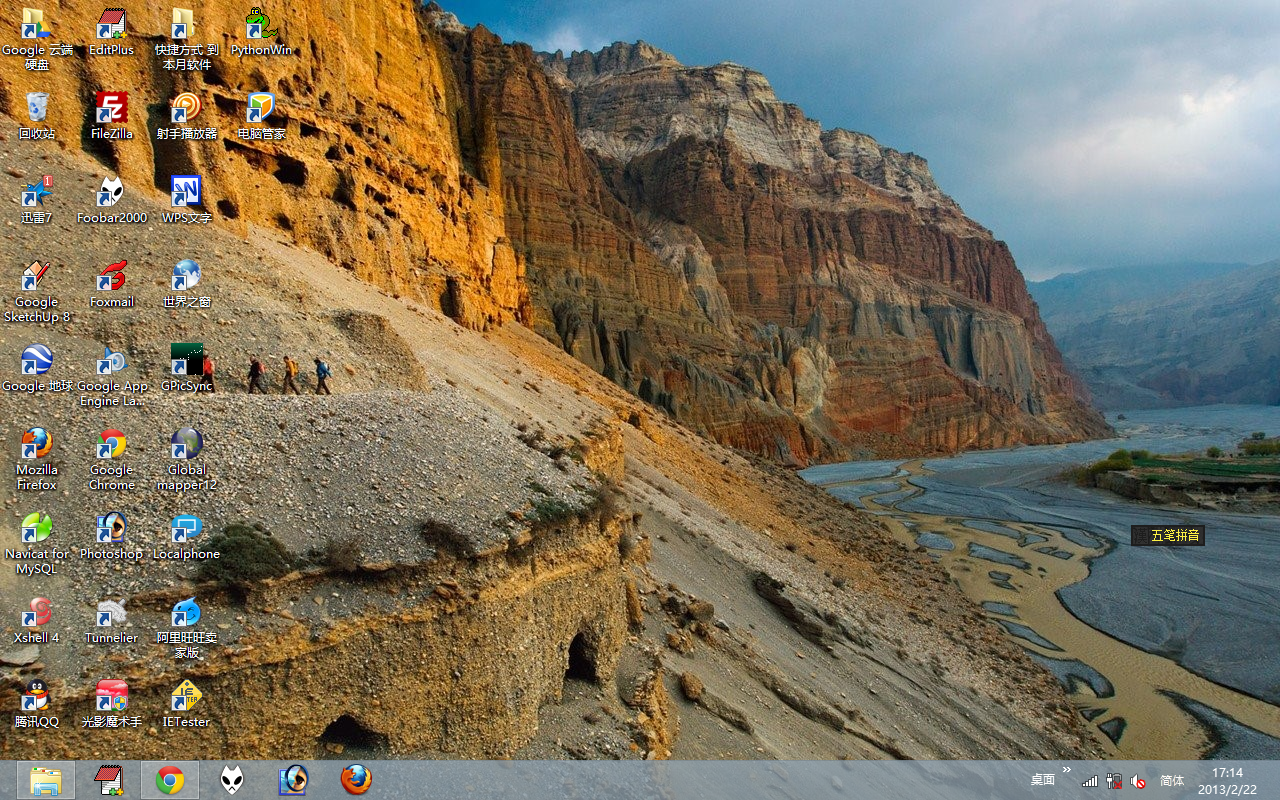Open the FileZilla desktop shortcut
Image resolution: width=1280 pixels, height=800 pixels.
click(x=111, y=108)
